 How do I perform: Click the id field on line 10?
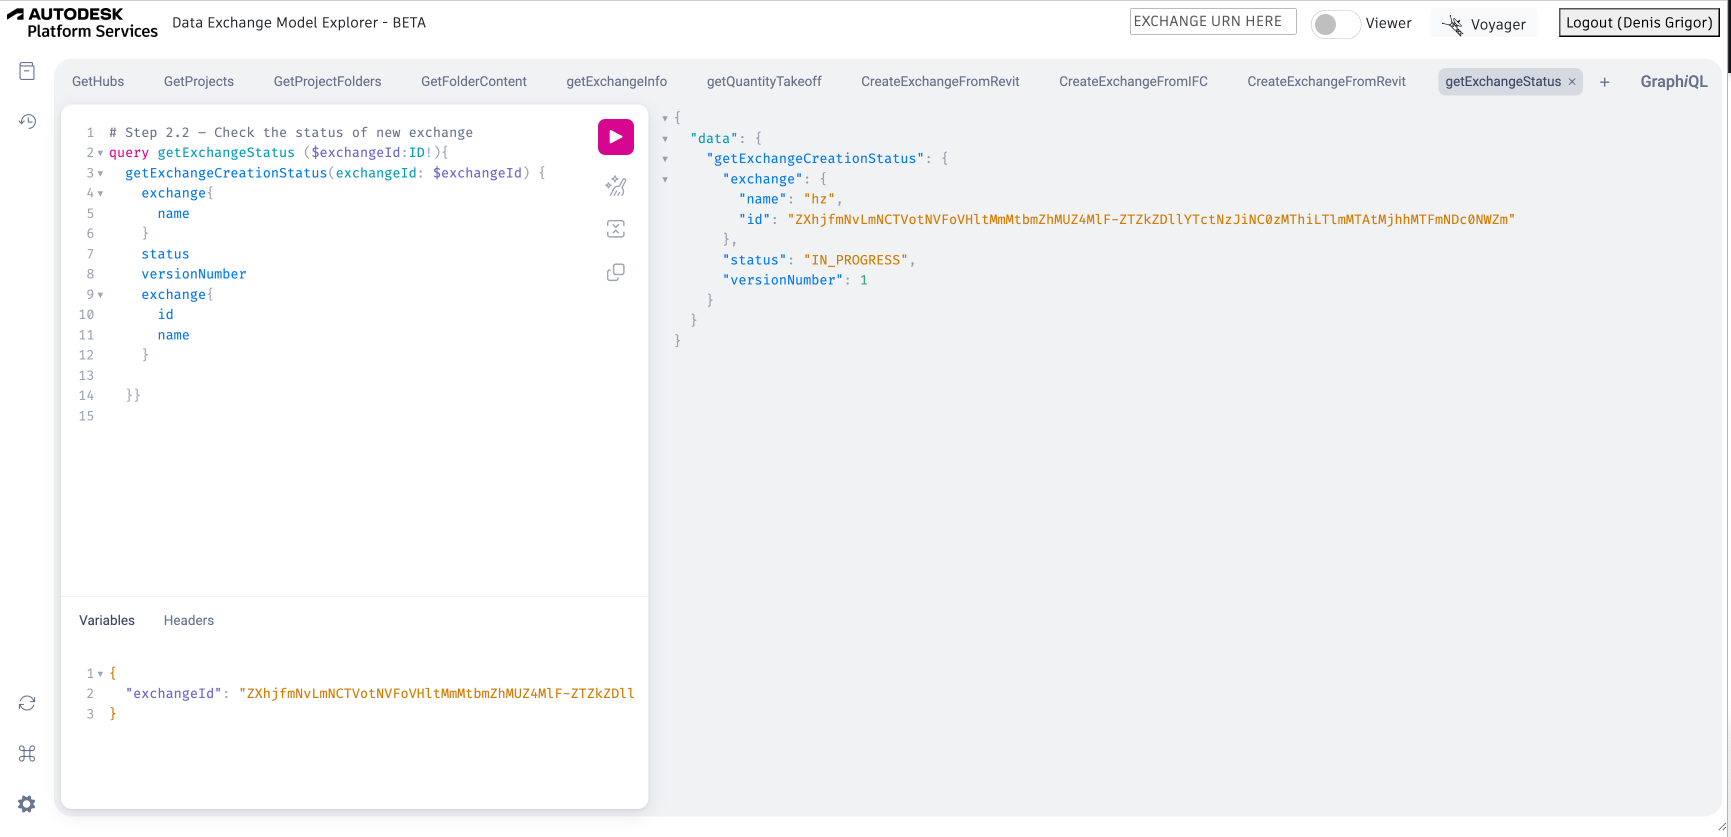(165, 314)
